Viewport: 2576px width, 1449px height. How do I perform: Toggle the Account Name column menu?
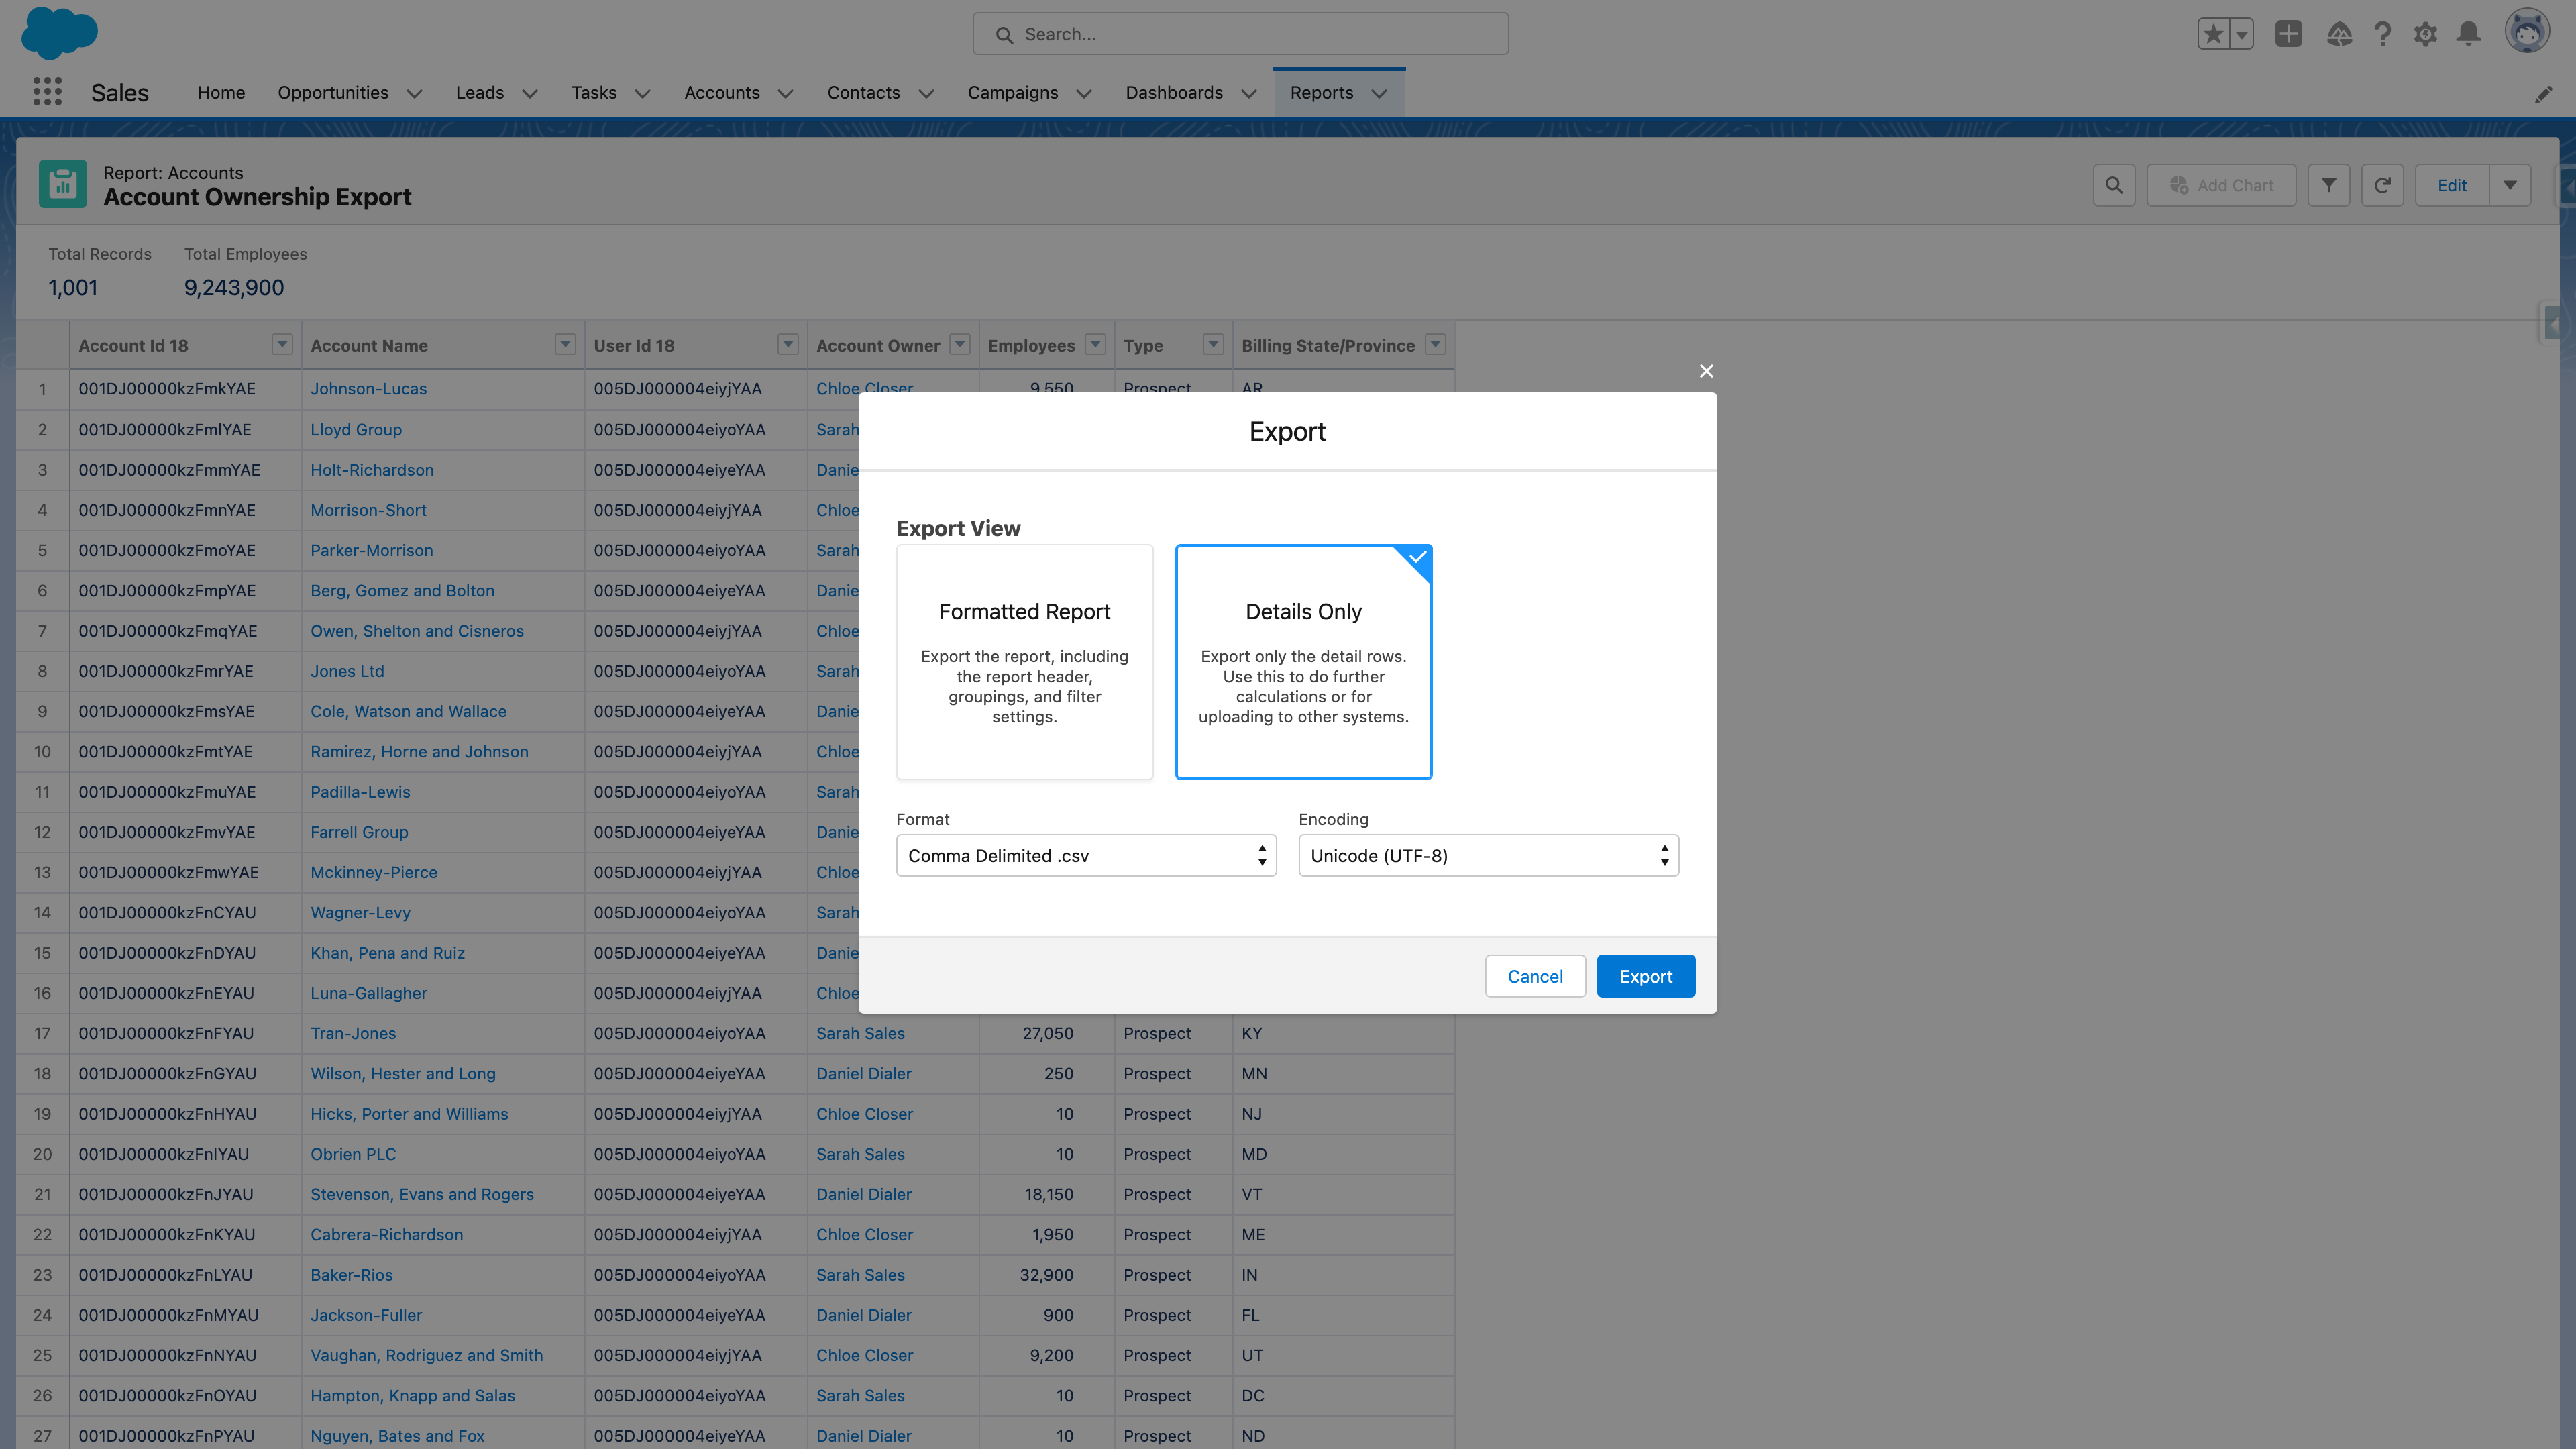tap(565, 344)
